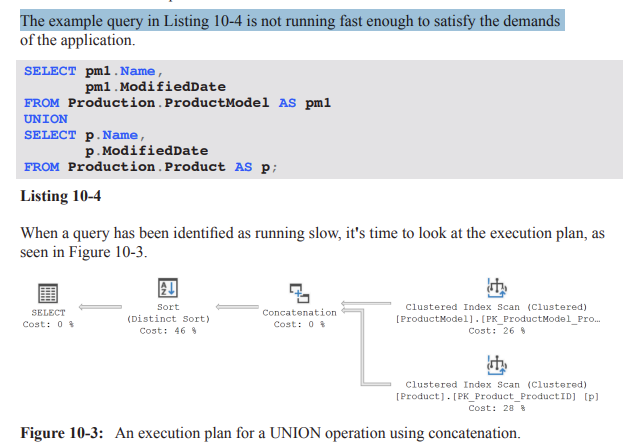This screenshot has width=625, height=444.
Task: Select the arrow from Concatenation to Sort
Action: pos(237,307)
